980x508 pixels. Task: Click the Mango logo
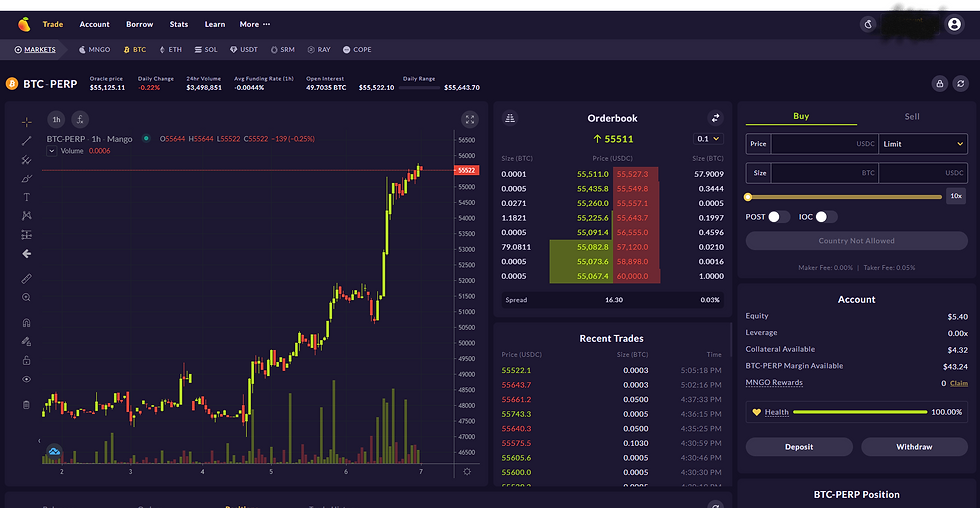24,24
